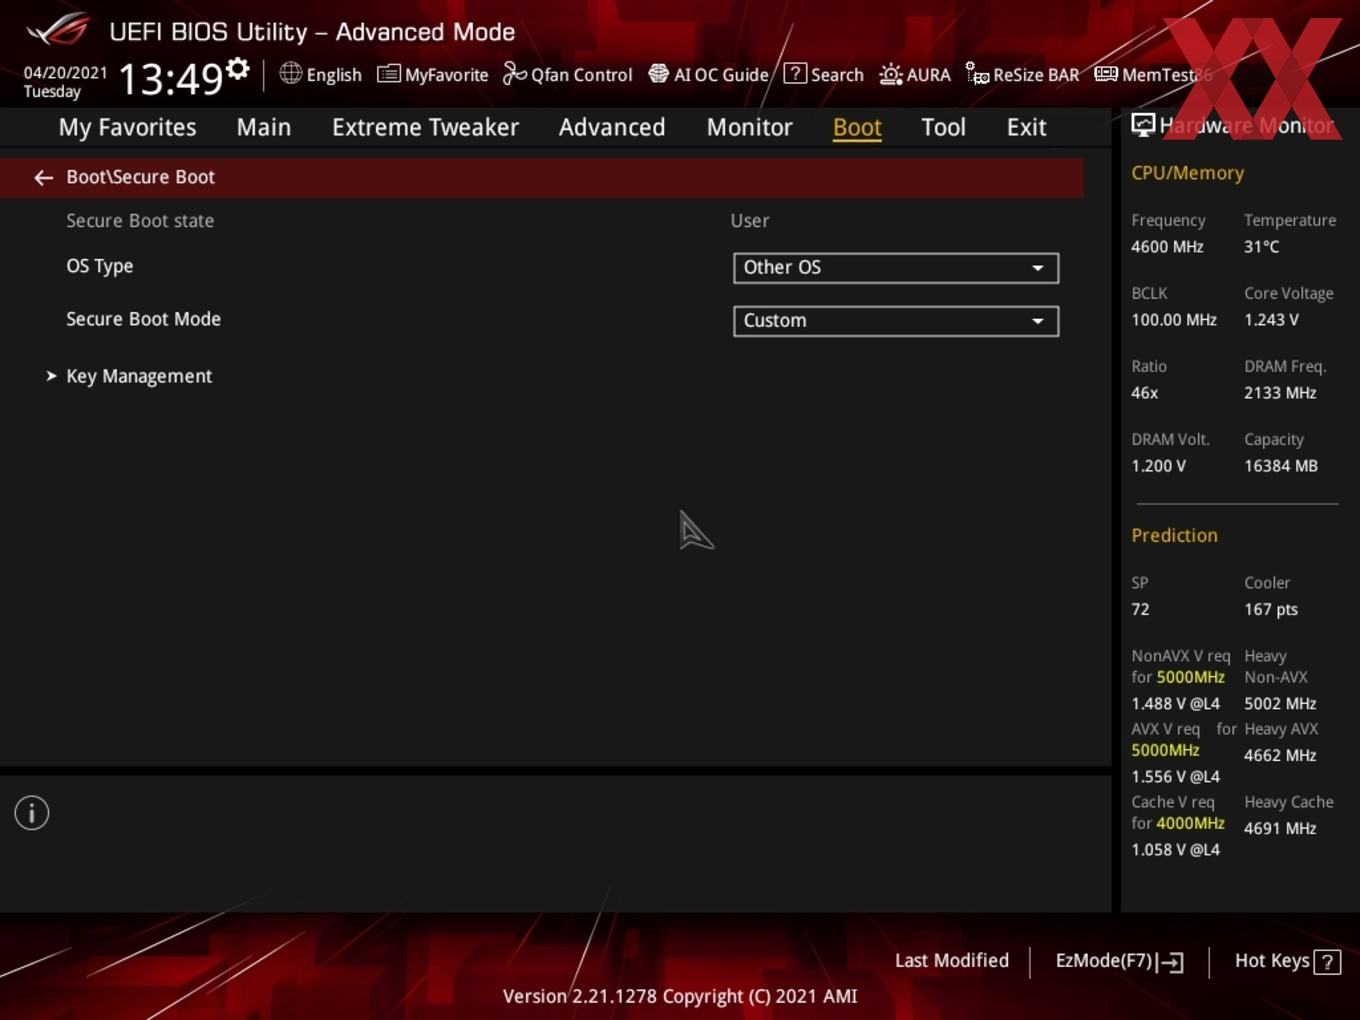The height and width of the screenshot is (1020, 1360).
Task: Click the info circle icon
Action: click(x=32, y=813)
